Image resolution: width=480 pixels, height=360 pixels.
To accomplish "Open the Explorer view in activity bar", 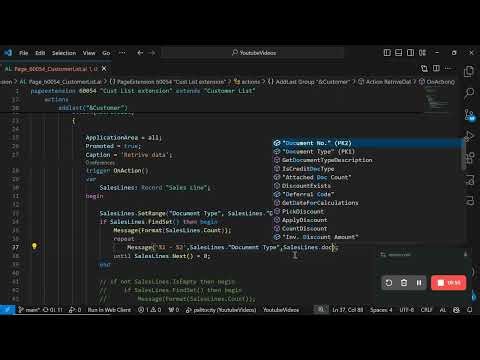I will pos(469,71).
